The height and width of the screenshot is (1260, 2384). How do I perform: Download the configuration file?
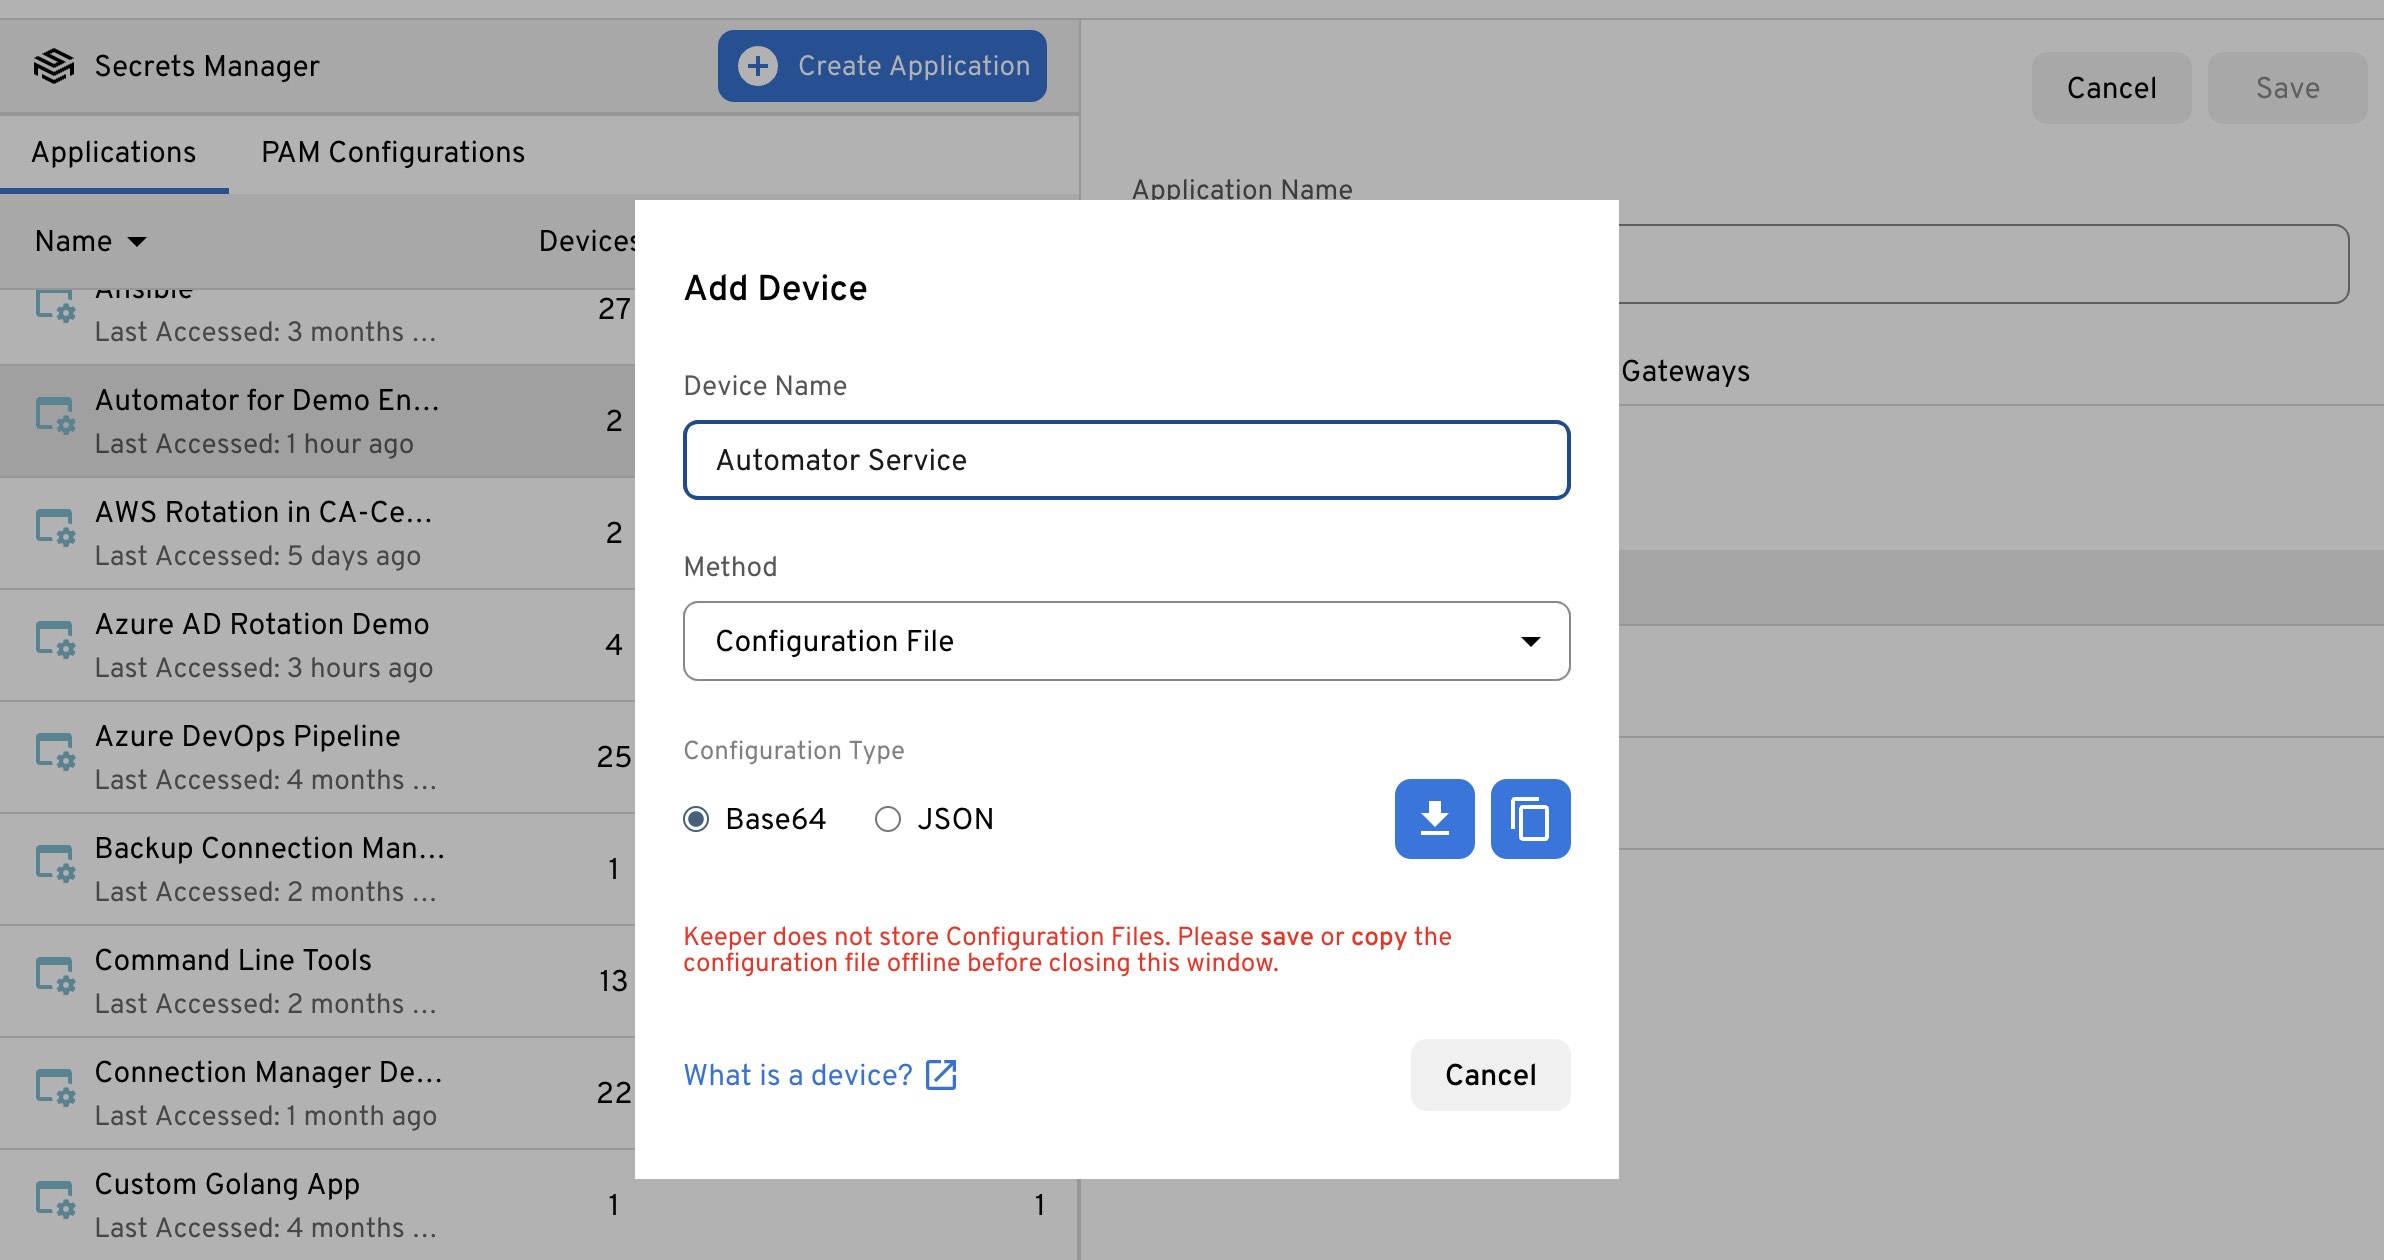1434,818
